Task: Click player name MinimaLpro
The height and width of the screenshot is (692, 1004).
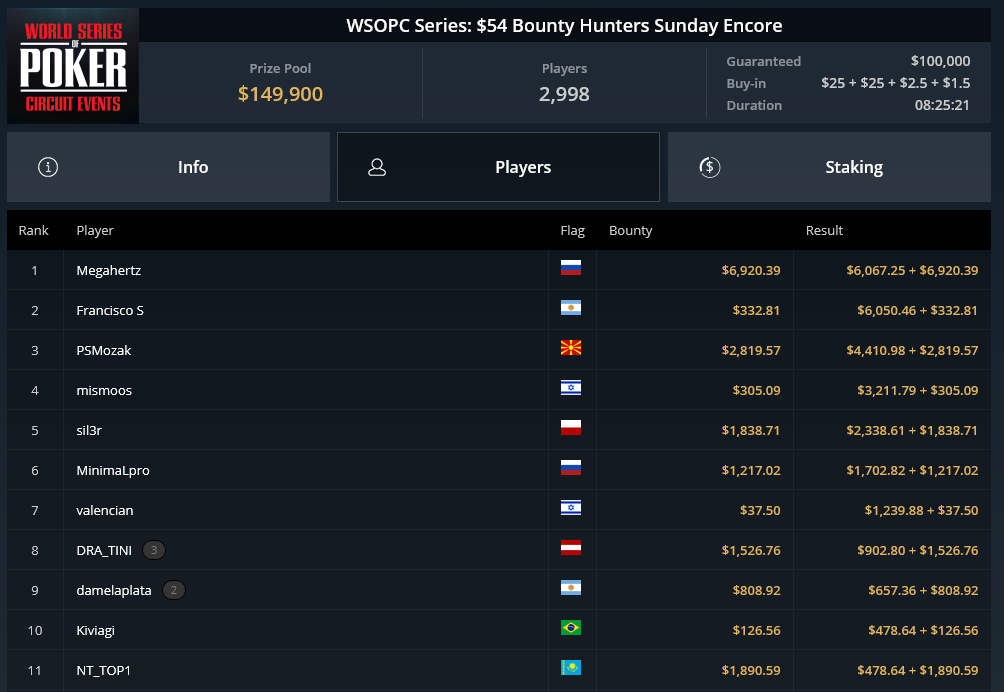Action: pos(113,471)
